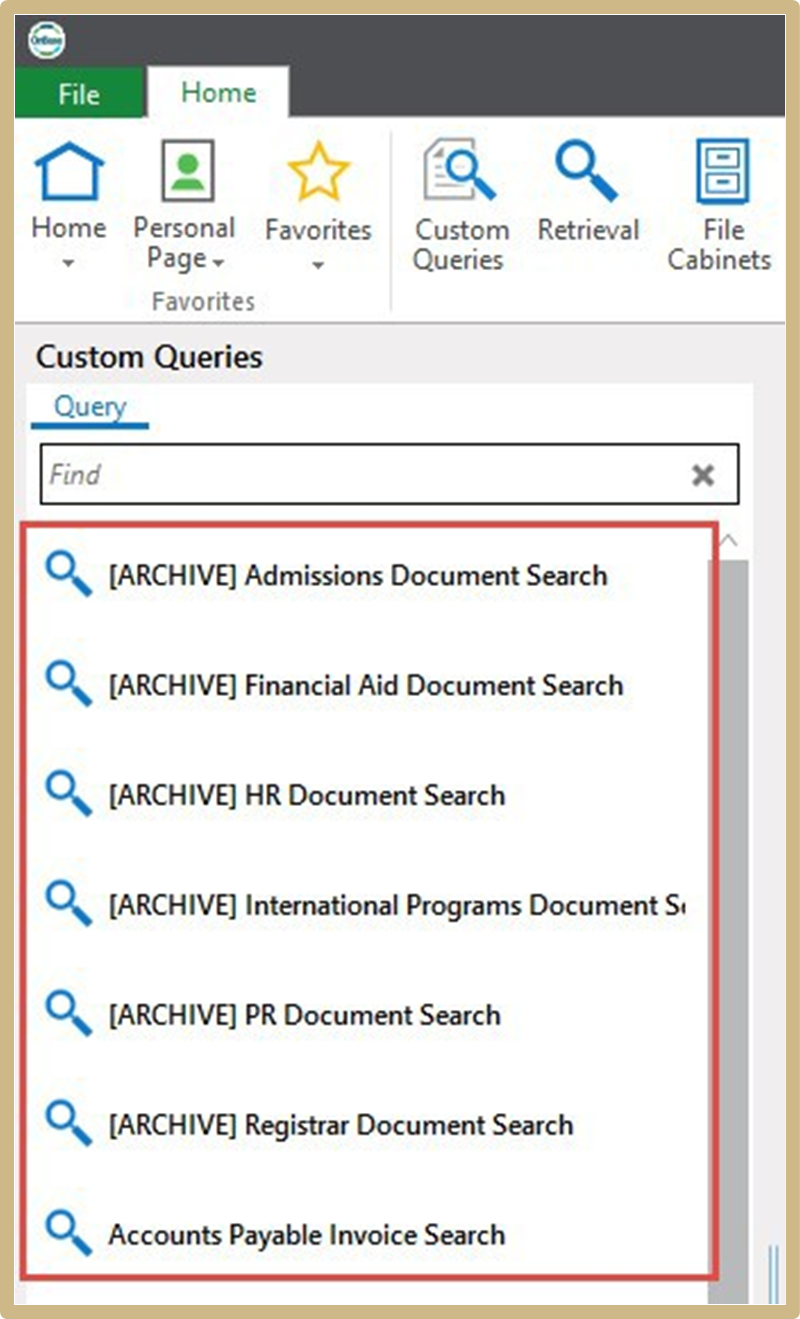
Task: Clear the Find box with X button
Action: [x=703, y=475]
